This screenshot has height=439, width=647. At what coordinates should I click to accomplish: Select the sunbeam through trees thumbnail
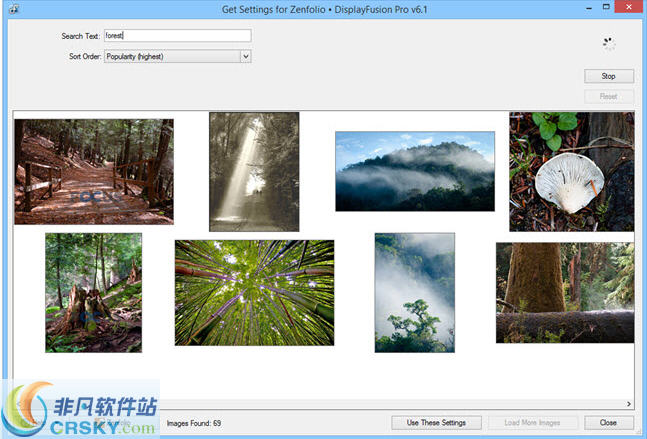(x=254, y=172)
